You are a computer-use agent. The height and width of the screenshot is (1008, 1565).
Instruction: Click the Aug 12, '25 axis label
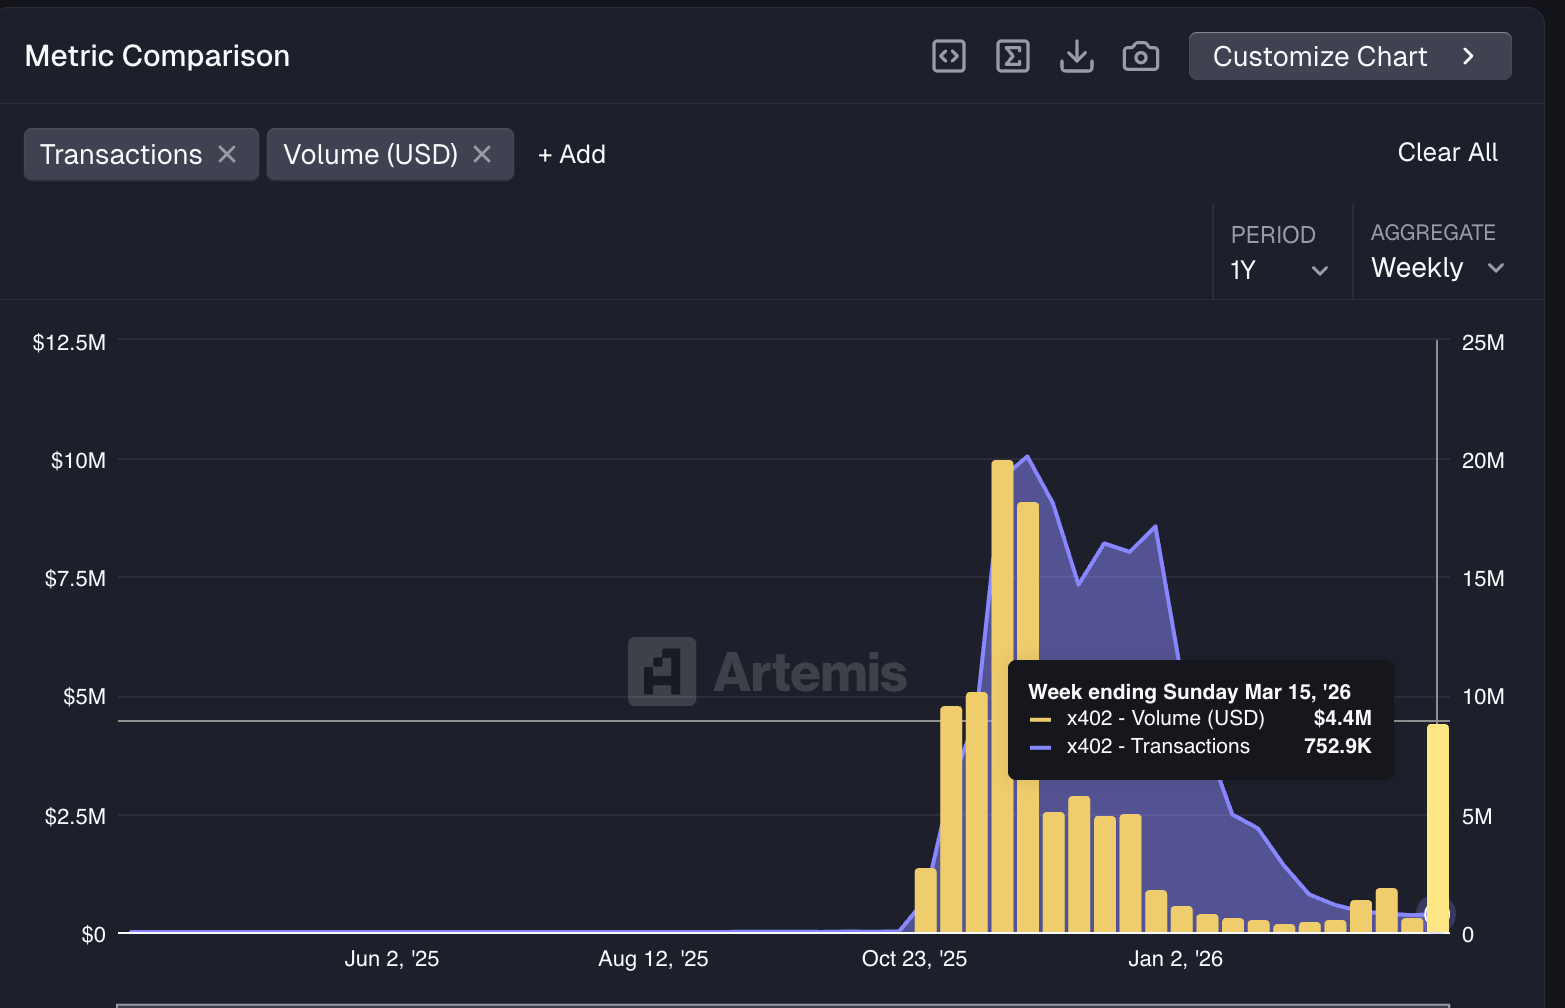click(x=653, y=958)
